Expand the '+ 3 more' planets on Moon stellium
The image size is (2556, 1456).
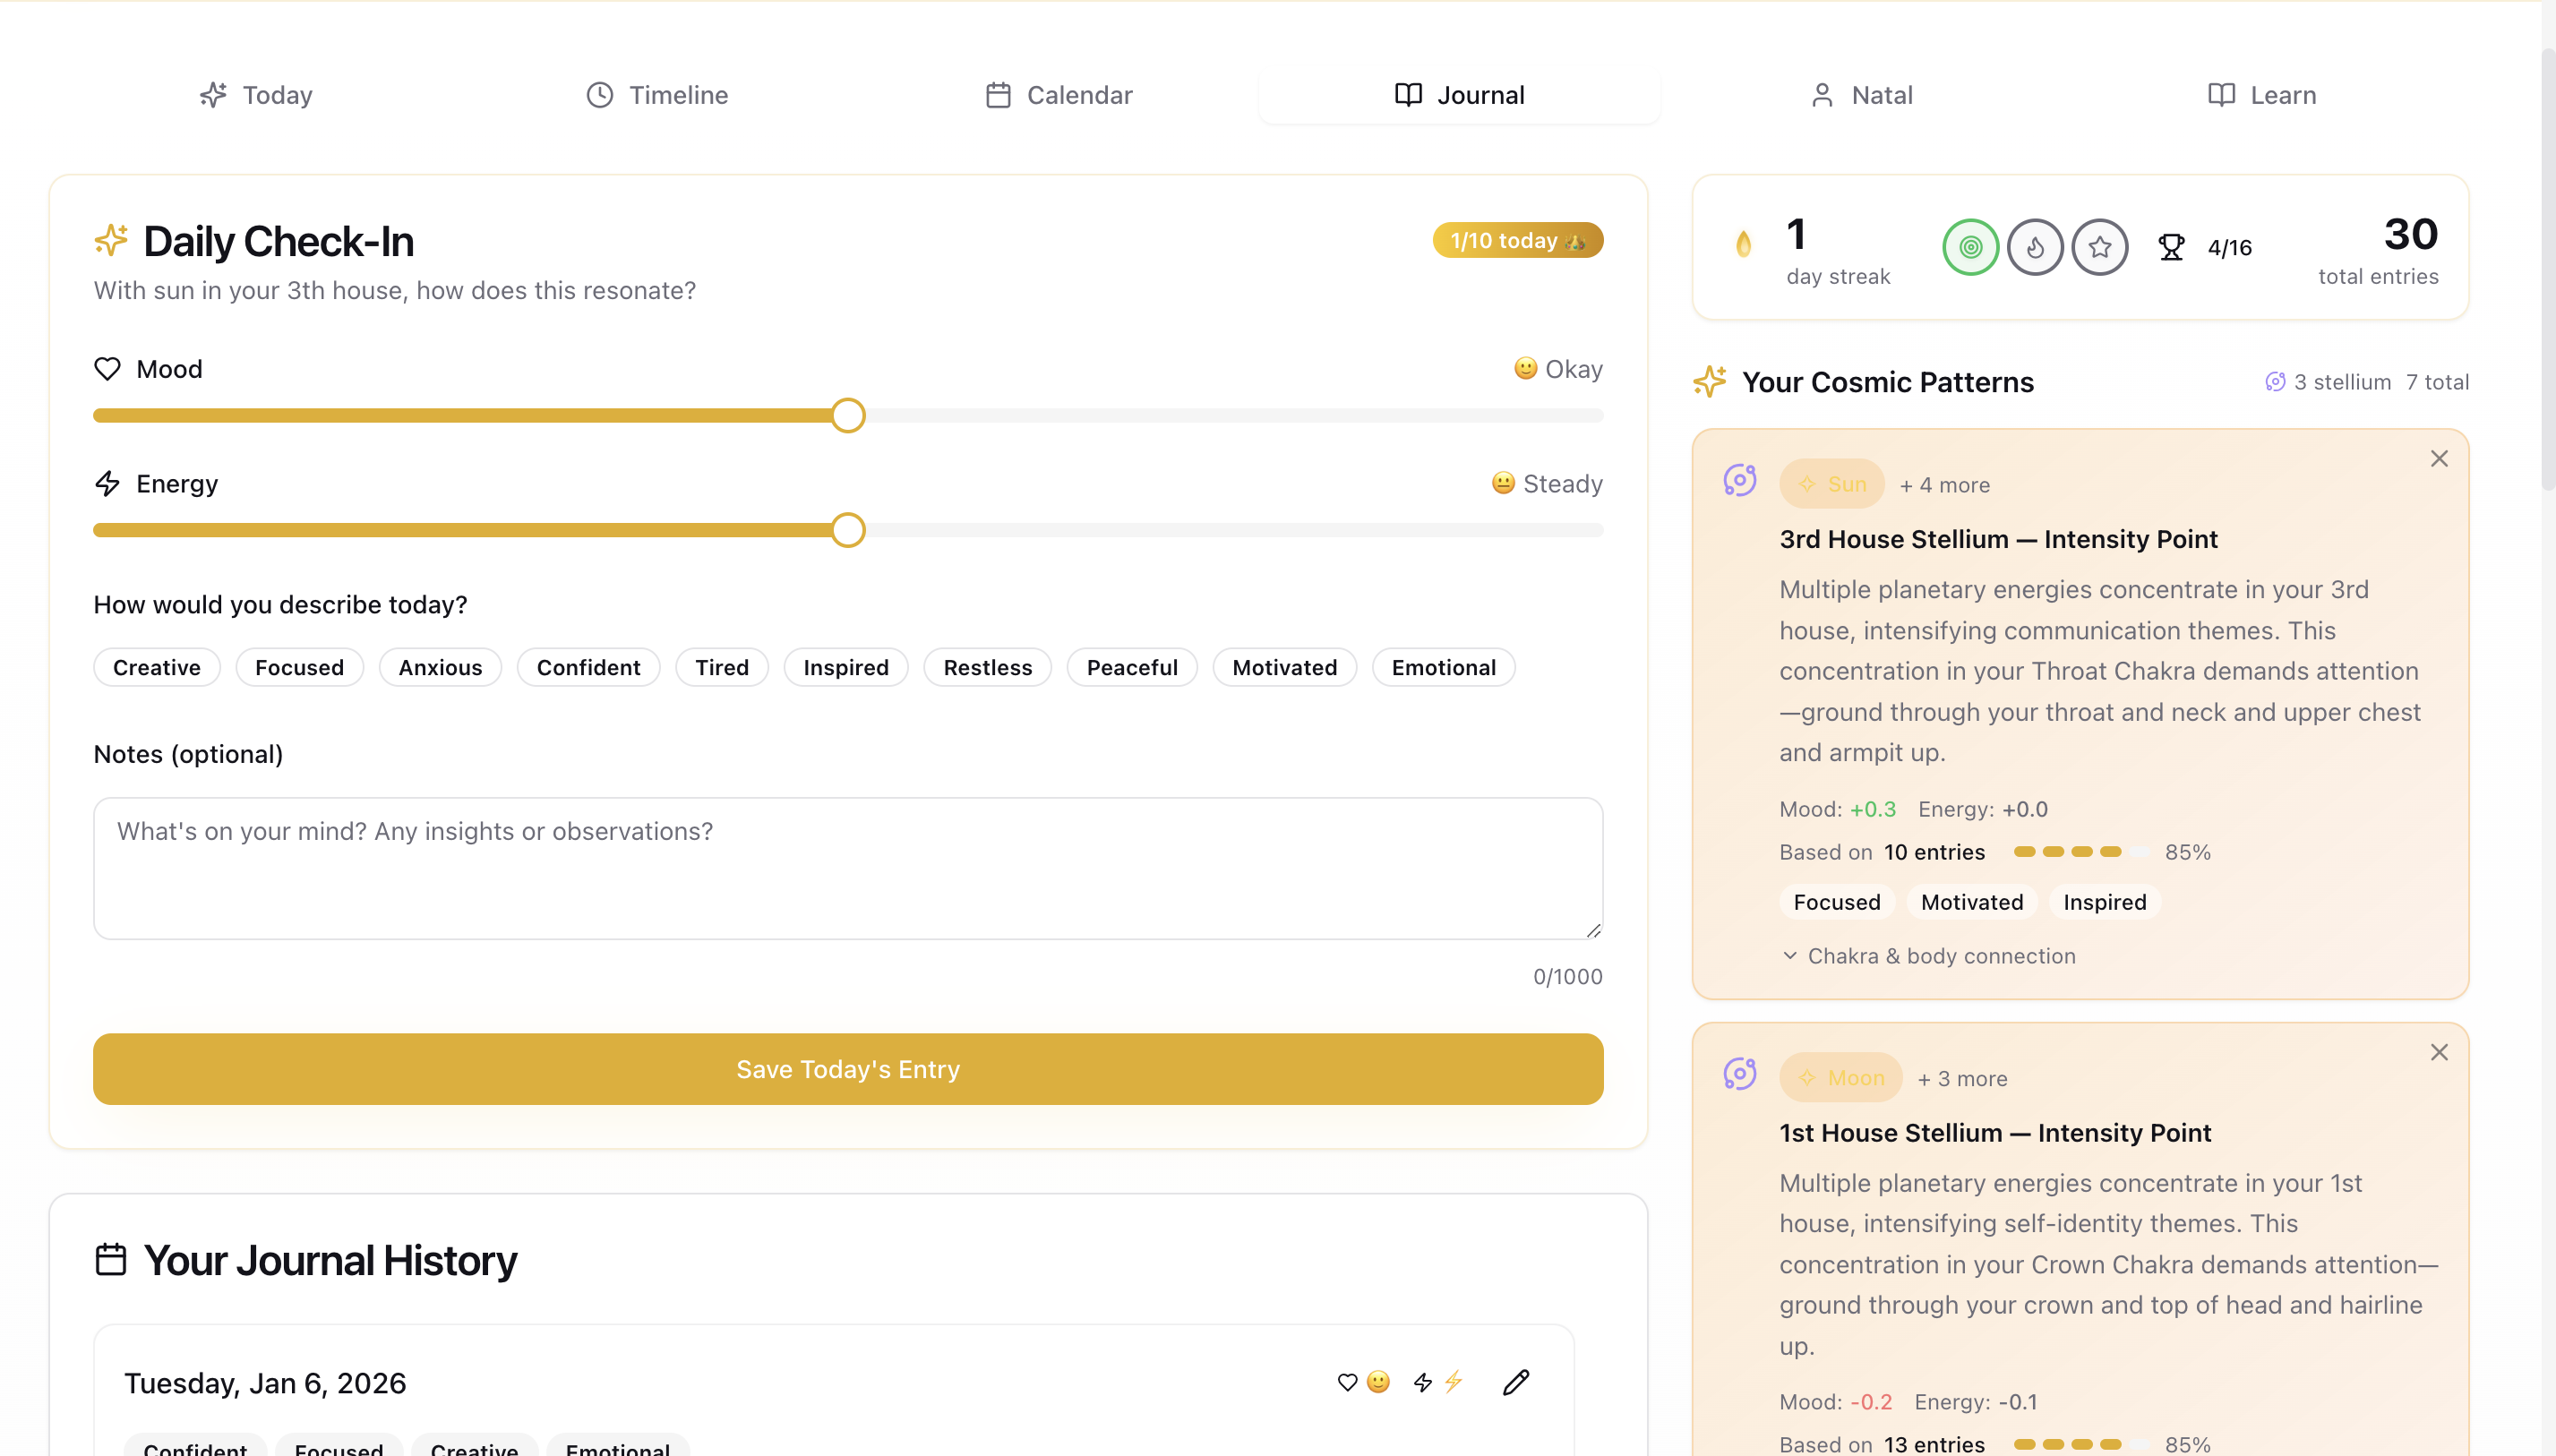pos(1960,1078)
